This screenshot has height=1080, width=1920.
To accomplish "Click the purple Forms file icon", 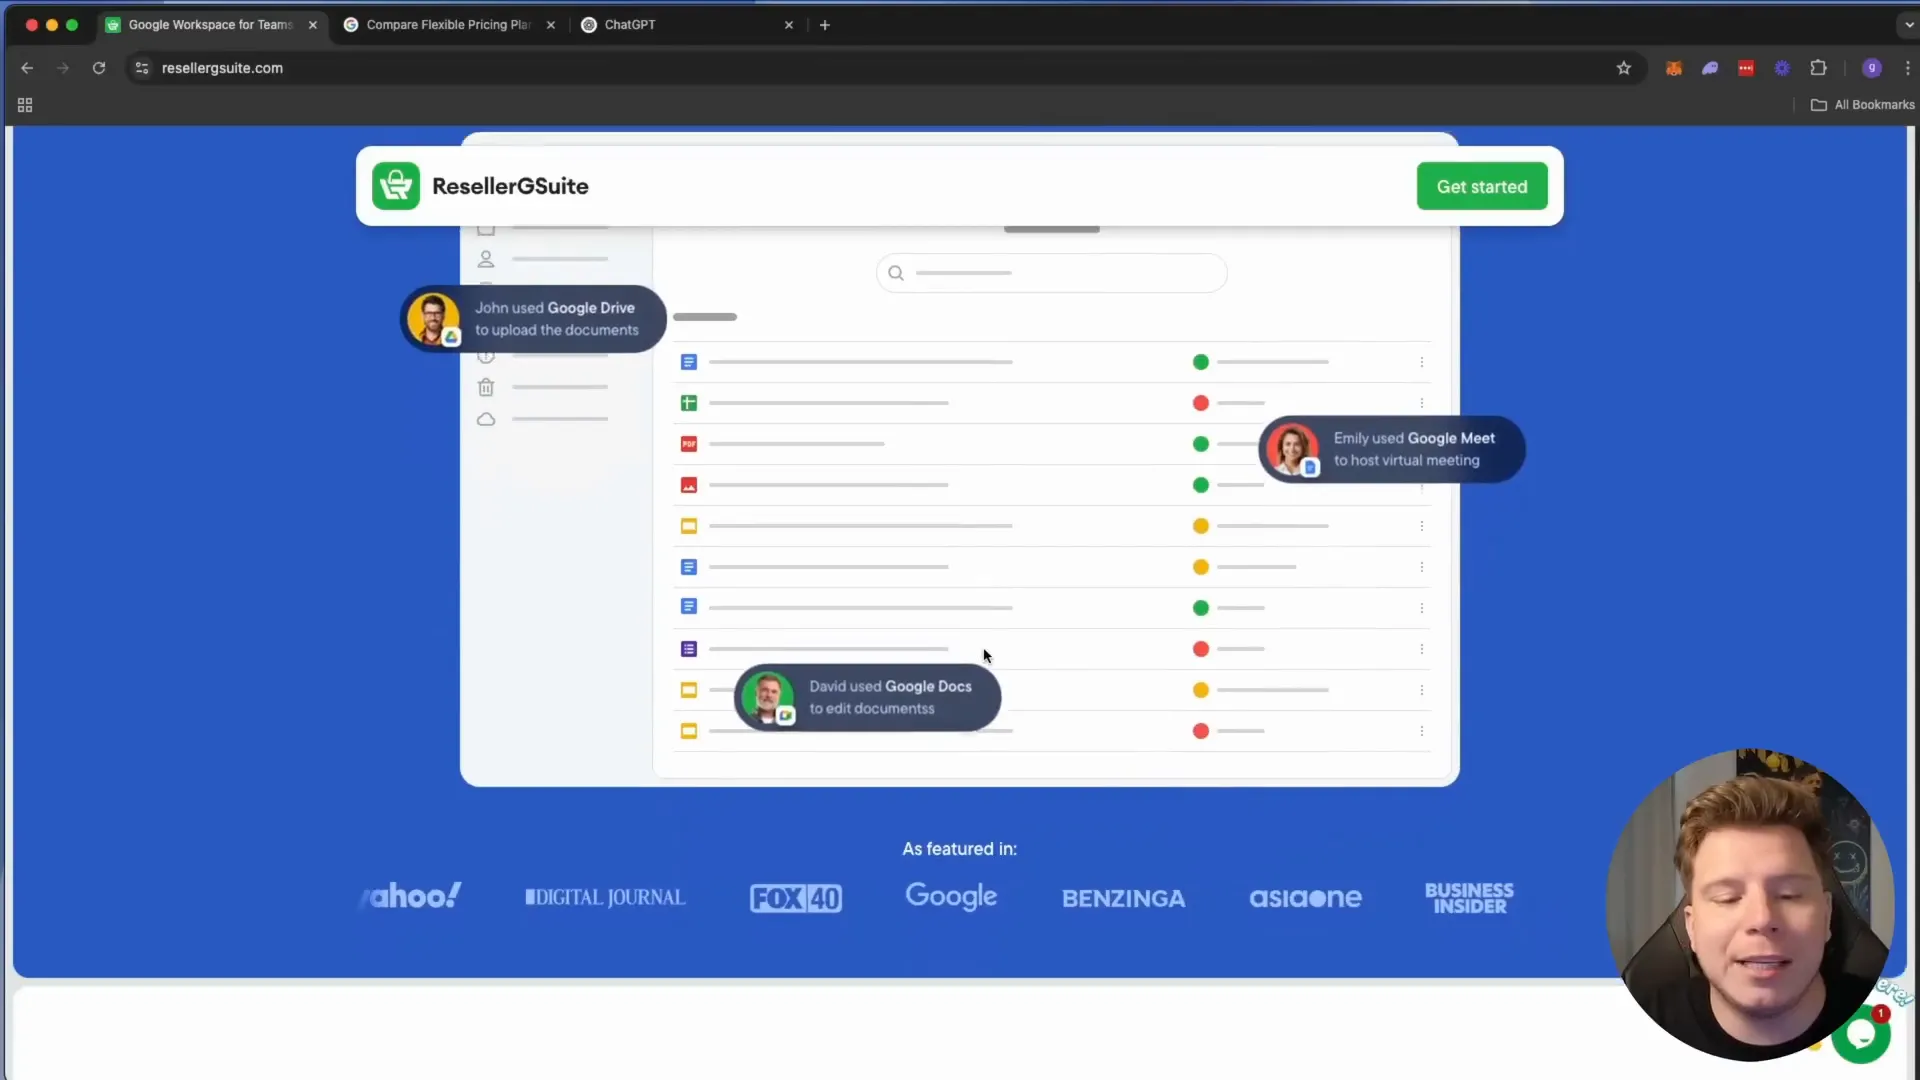I will click(x=689, y=649).
